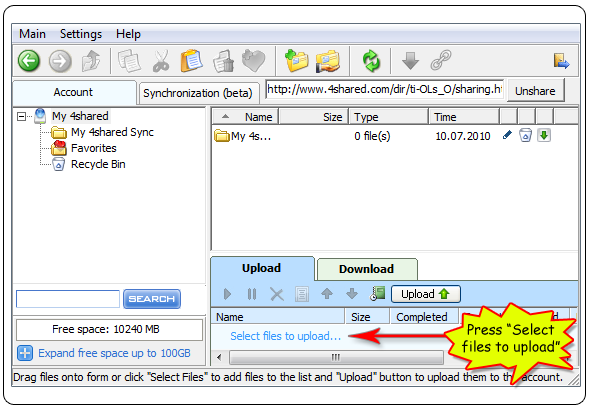Click the Completed column header in upload list
Screen dimensions: 589x408
click(x=424, y=317)
